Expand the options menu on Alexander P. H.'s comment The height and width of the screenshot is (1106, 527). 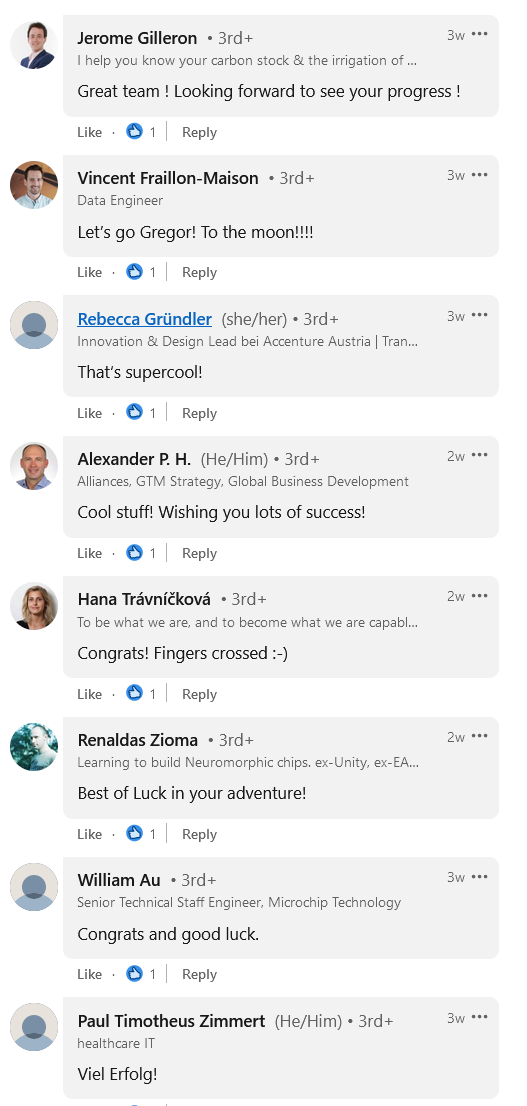480,455
